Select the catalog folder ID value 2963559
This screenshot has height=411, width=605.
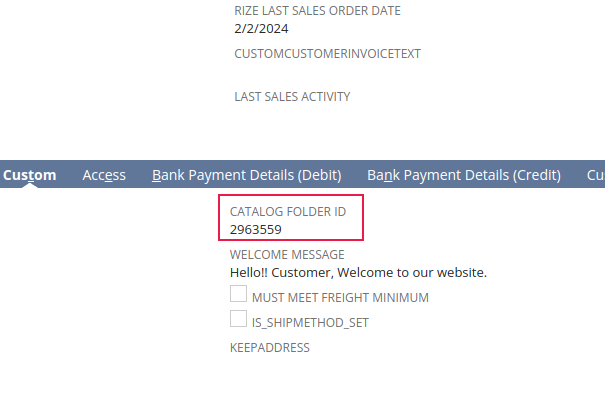tap(256, 230)
